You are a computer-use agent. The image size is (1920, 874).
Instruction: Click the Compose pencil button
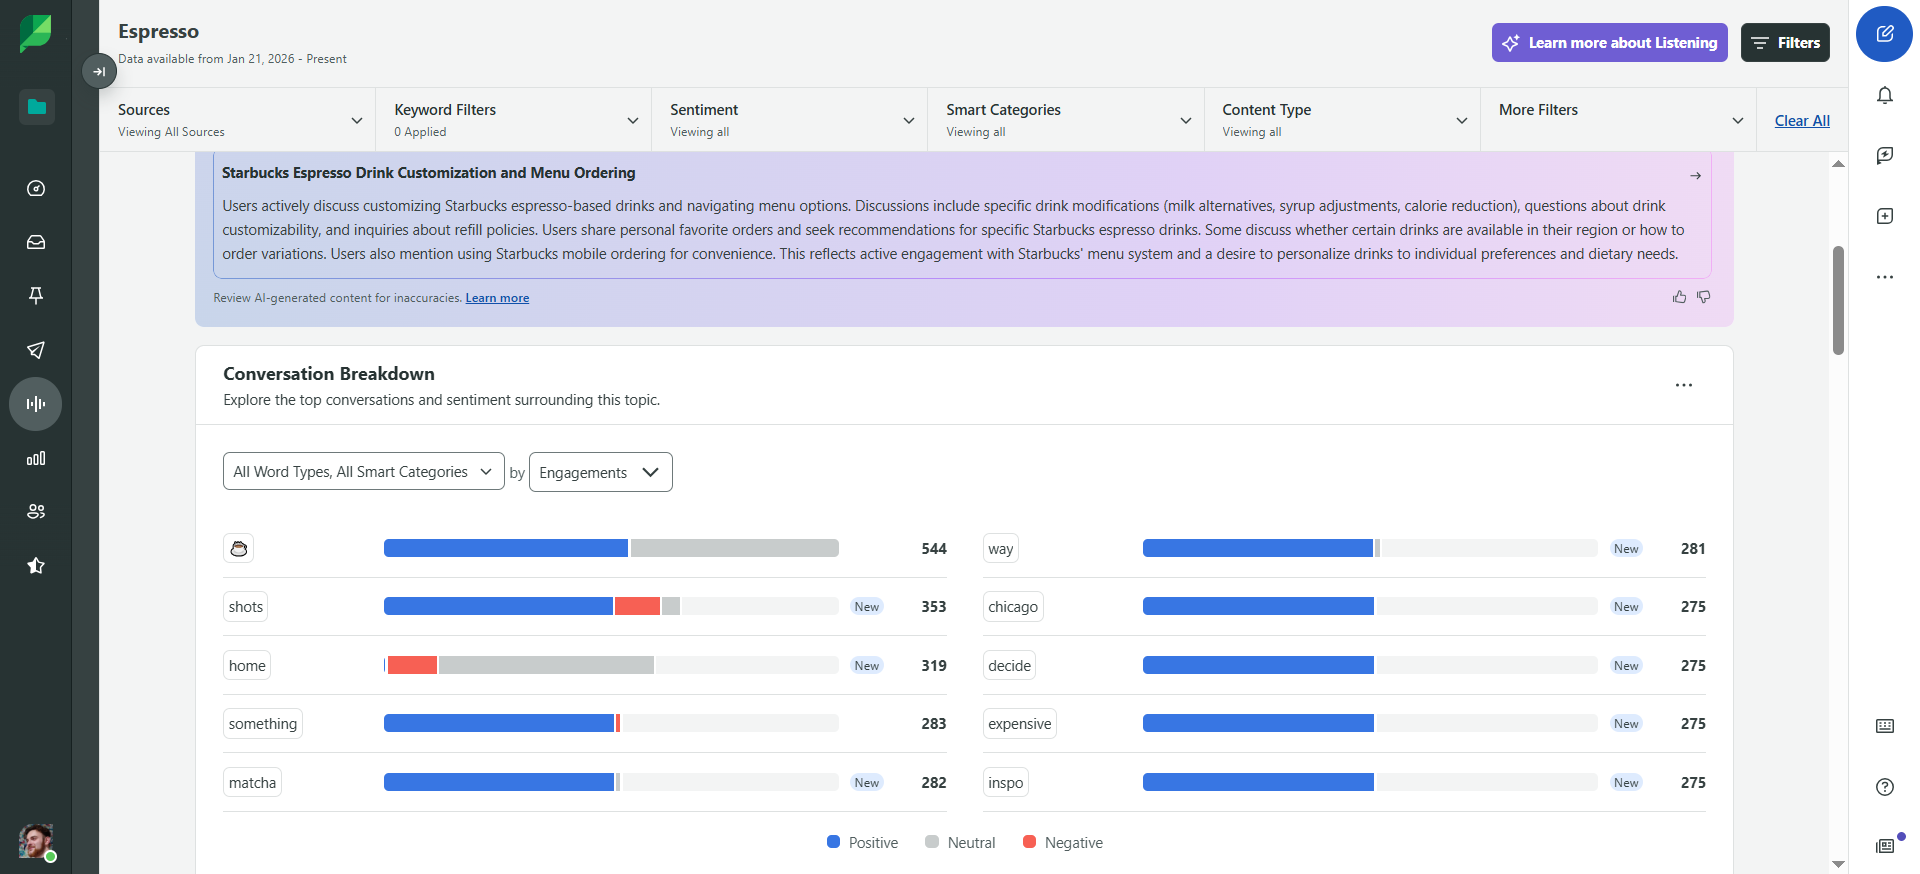[x=1885, y=34]
